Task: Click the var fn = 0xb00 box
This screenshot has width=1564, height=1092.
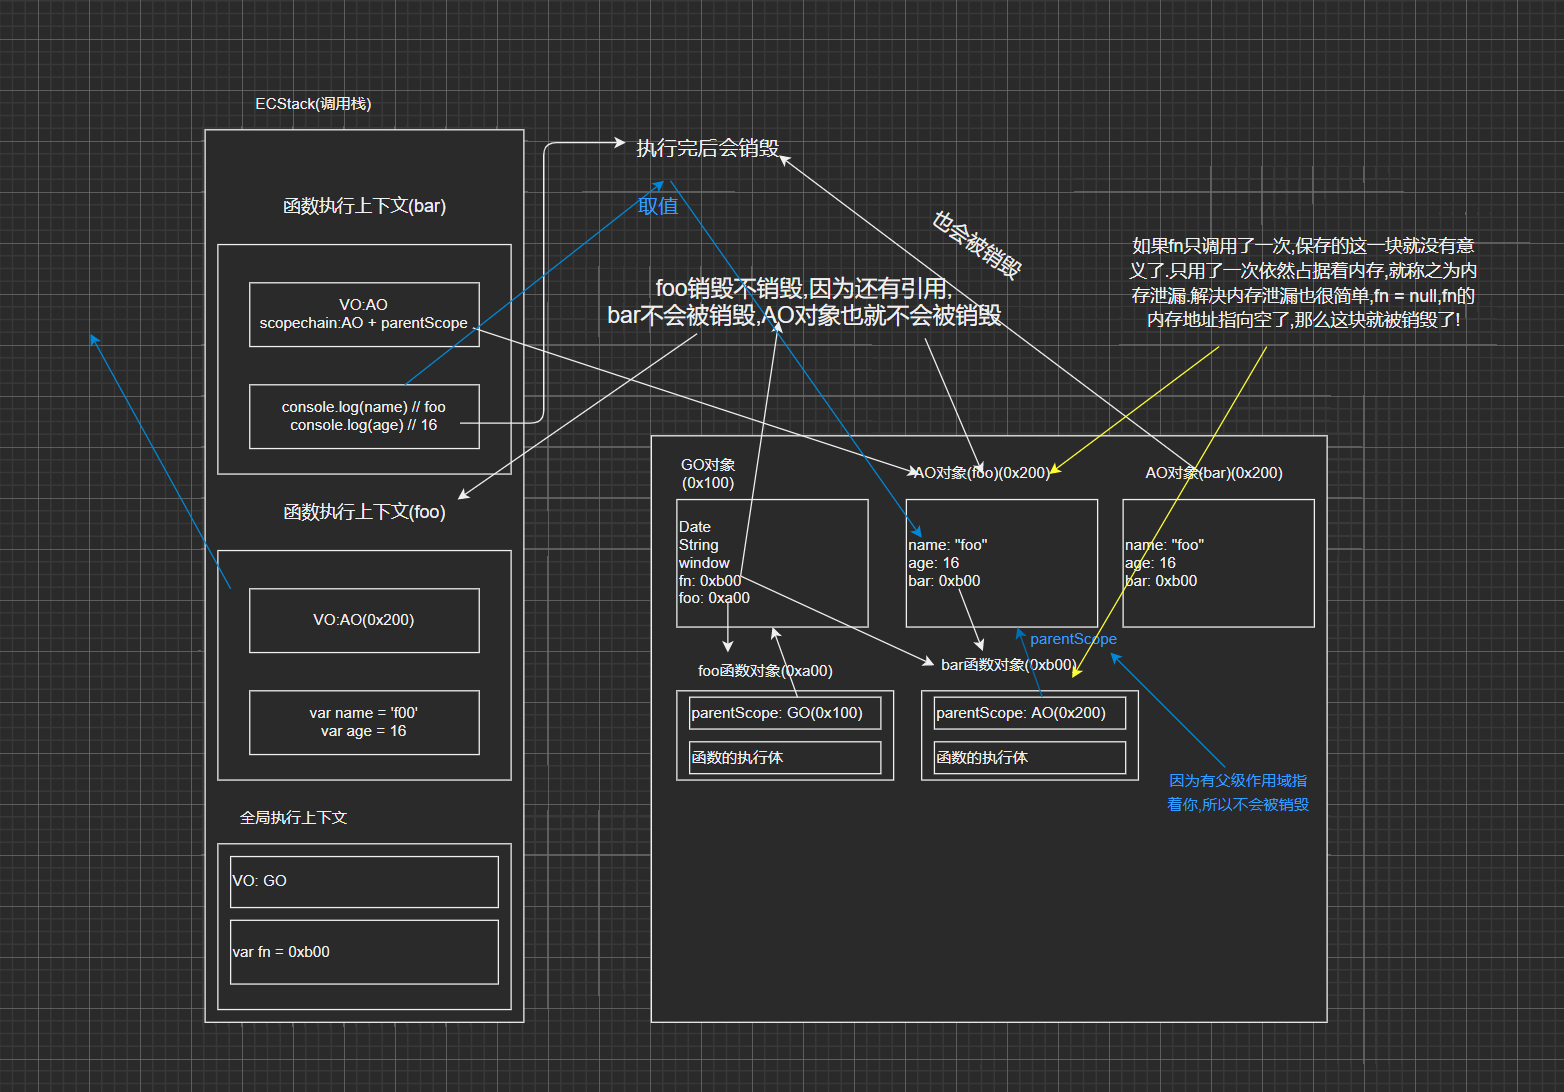Action: point(364,952)
